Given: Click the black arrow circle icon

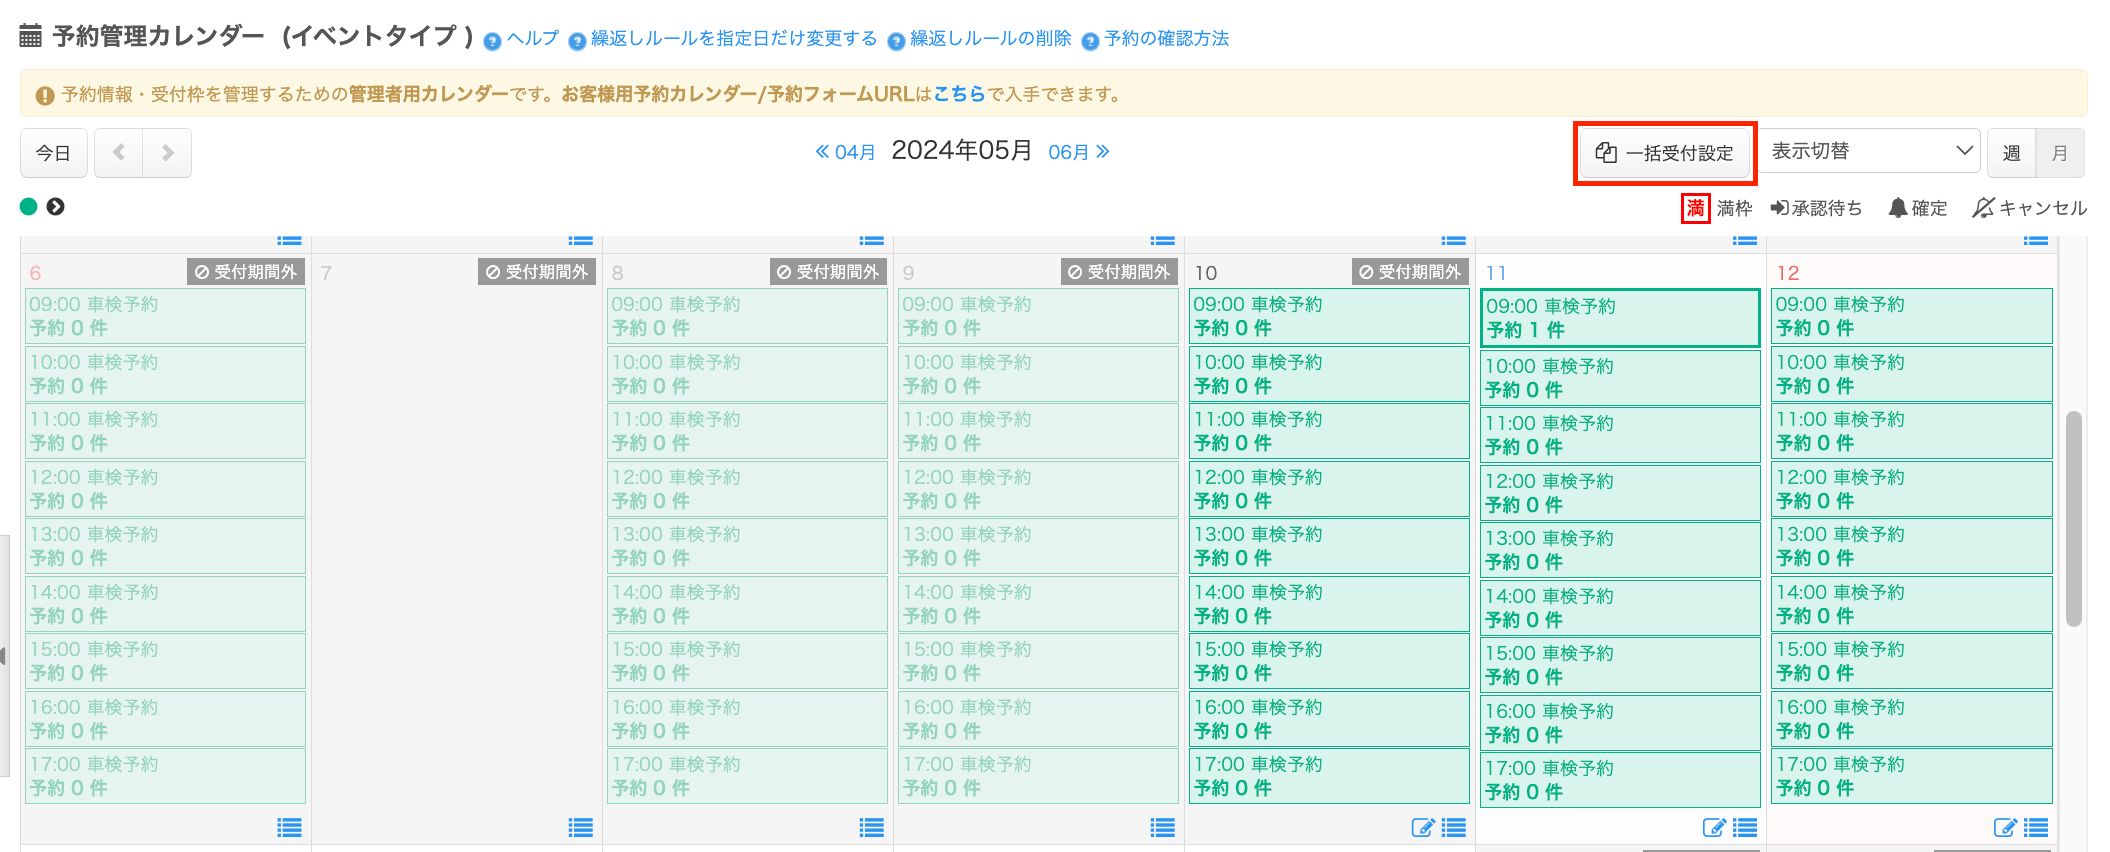Looking at the screenshot, I should click(x=56, y=207).
